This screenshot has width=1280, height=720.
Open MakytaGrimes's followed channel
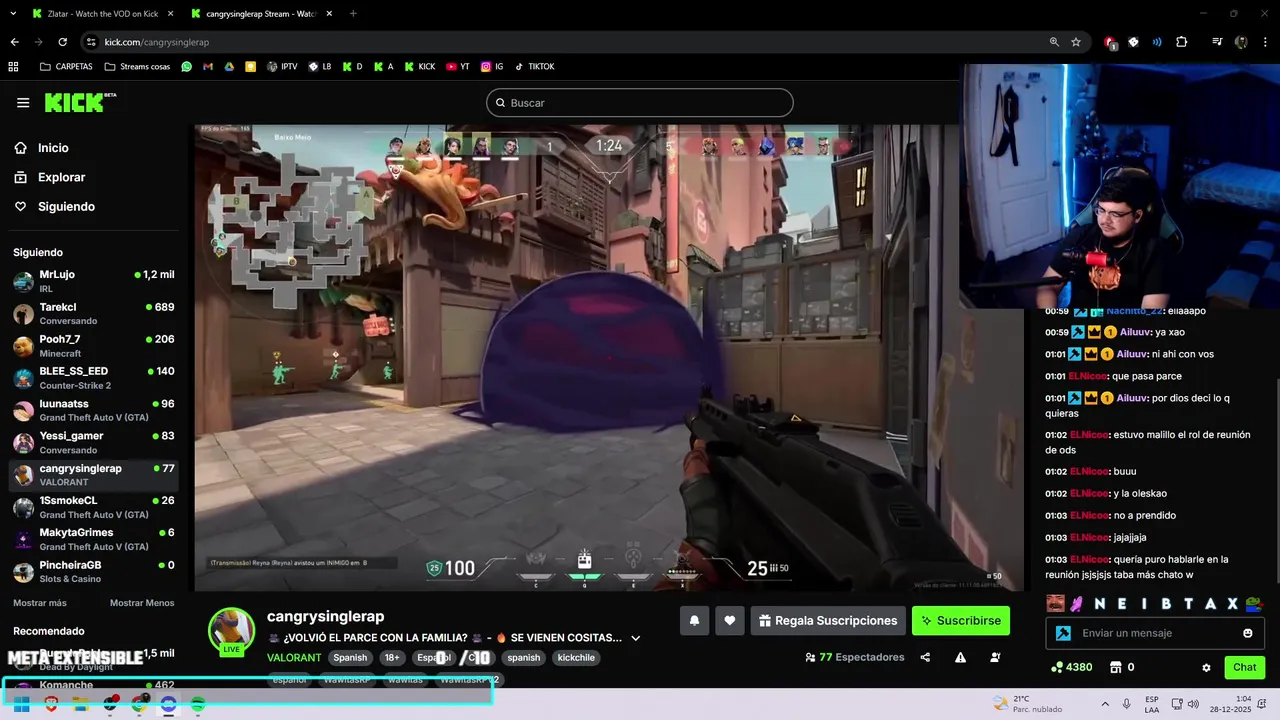[x=94, y=539]
